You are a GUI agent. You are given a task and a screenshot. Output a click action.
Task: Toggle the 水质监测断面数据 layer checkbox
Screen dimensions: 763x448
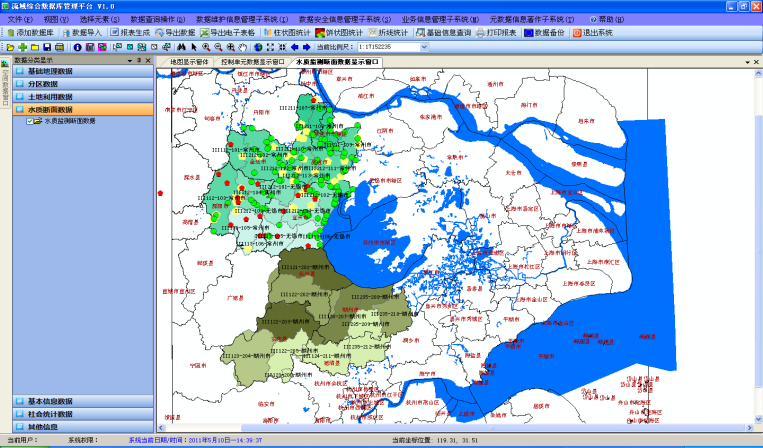(29, 121)
